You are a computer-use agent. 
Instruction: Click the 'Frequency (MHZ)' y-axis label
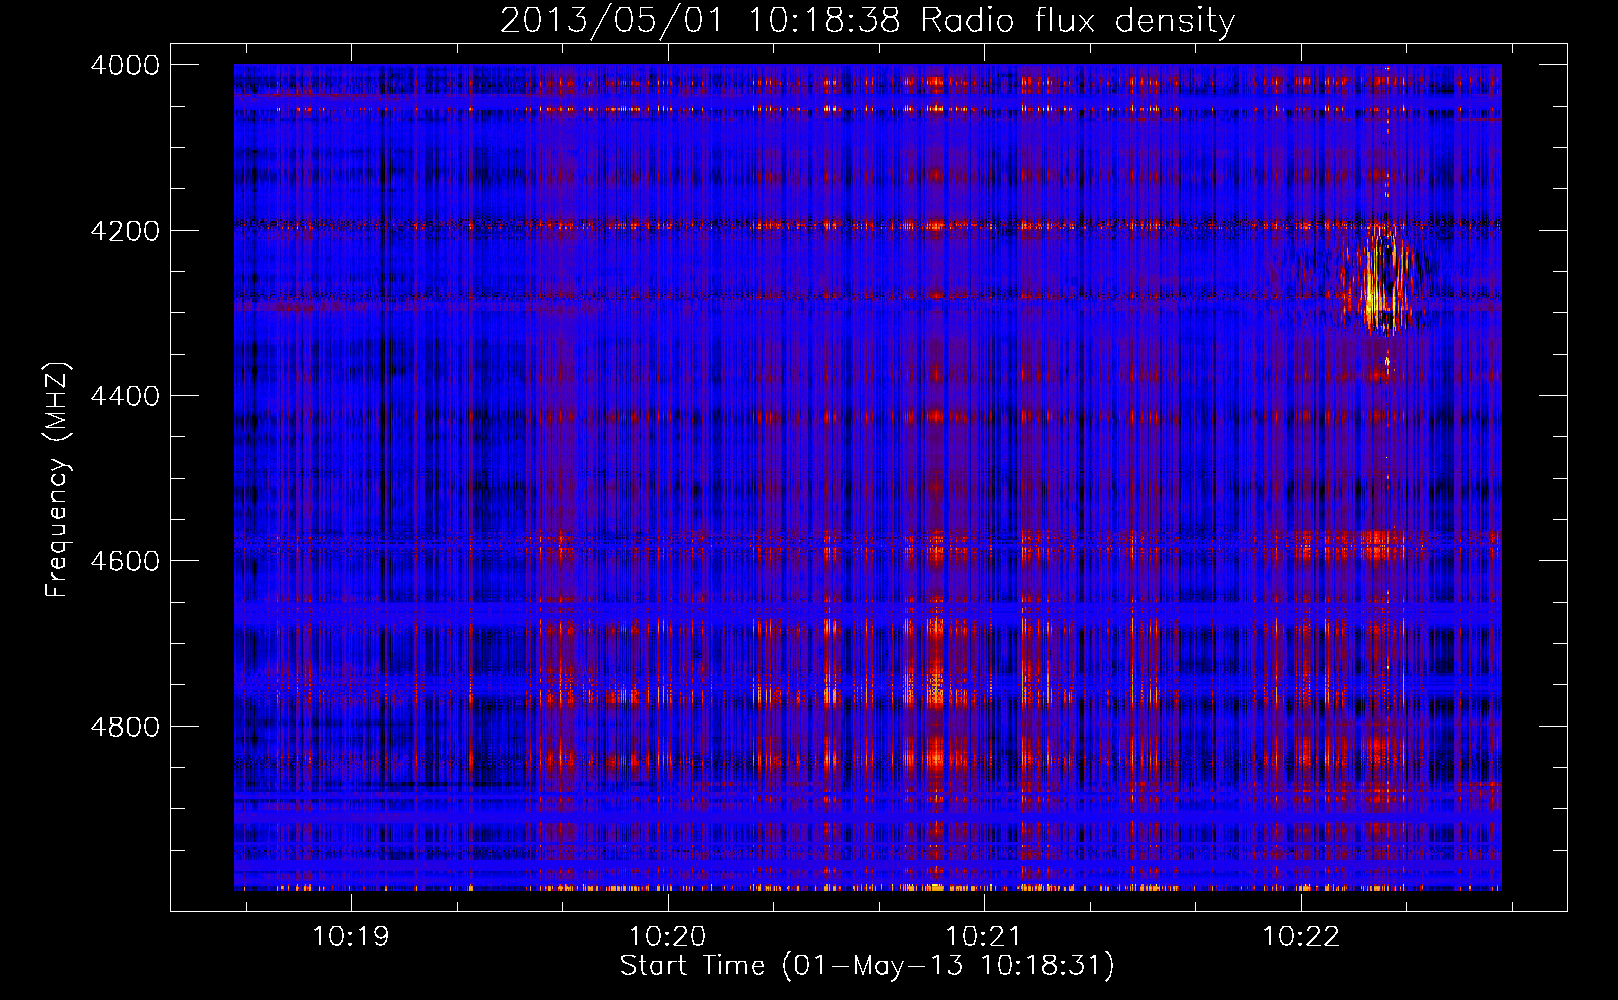tap(58, 480)
